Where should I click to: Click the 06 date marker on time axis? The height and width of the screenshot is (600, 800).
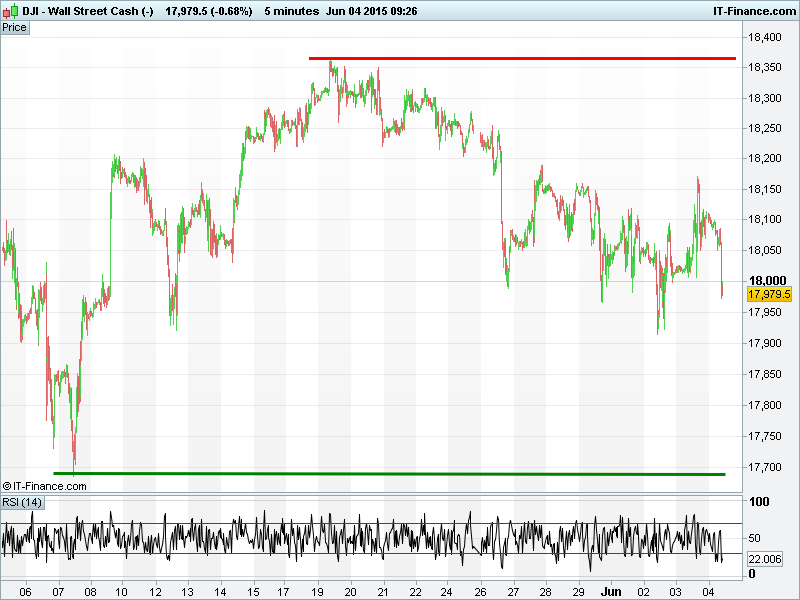(x=25, y=590)
